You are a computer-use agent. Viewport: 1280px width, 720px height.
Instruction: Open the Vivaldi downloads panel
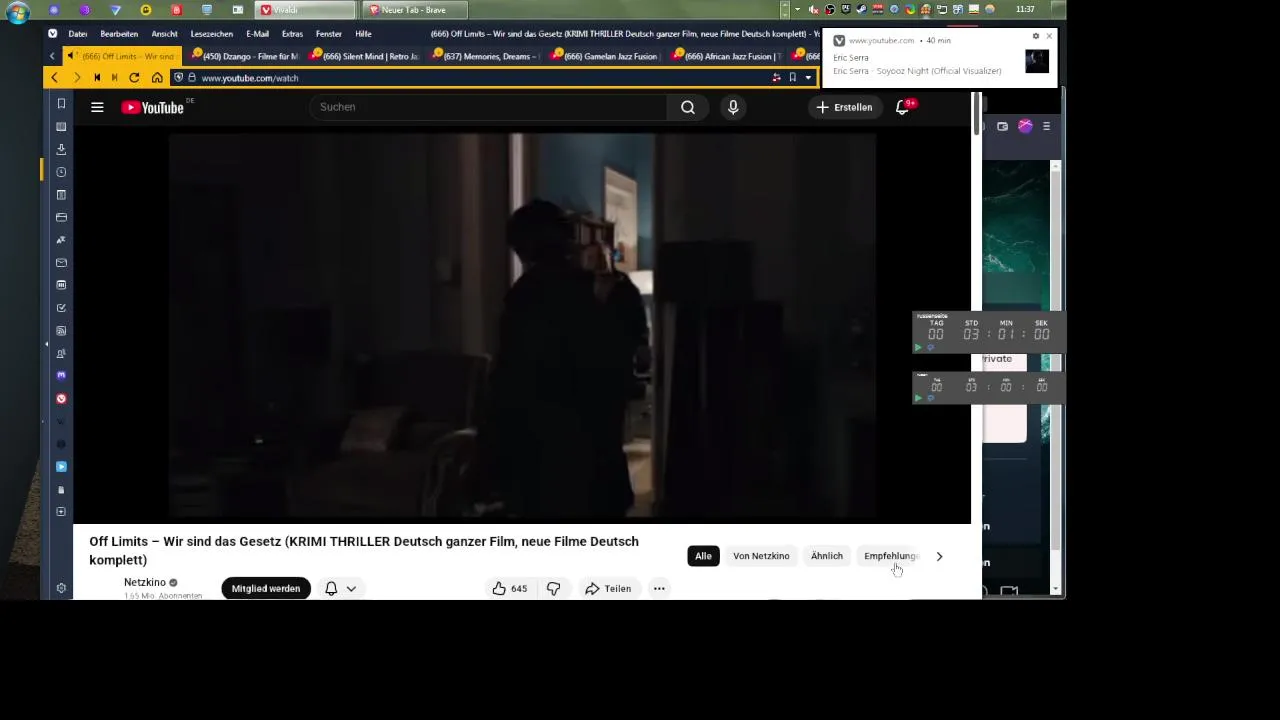pos(61,149)
